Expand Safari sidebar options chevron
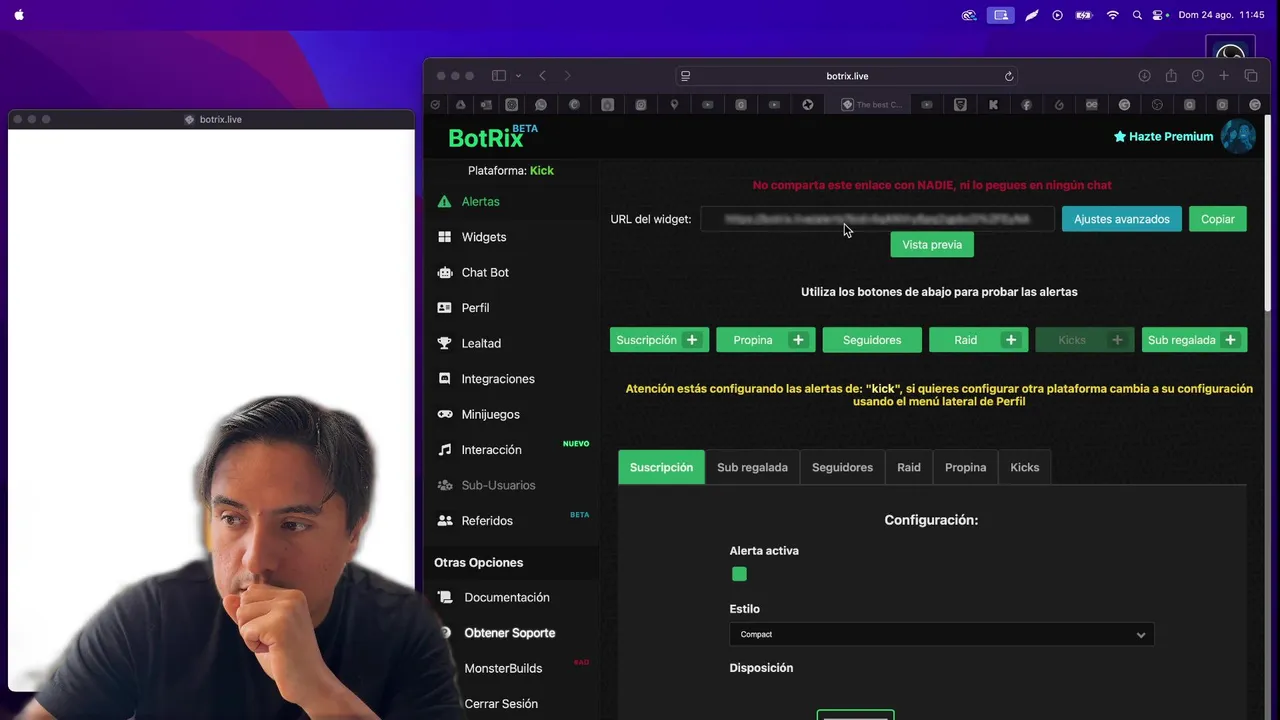This screenshot has width=1280, height=720. 518,76
